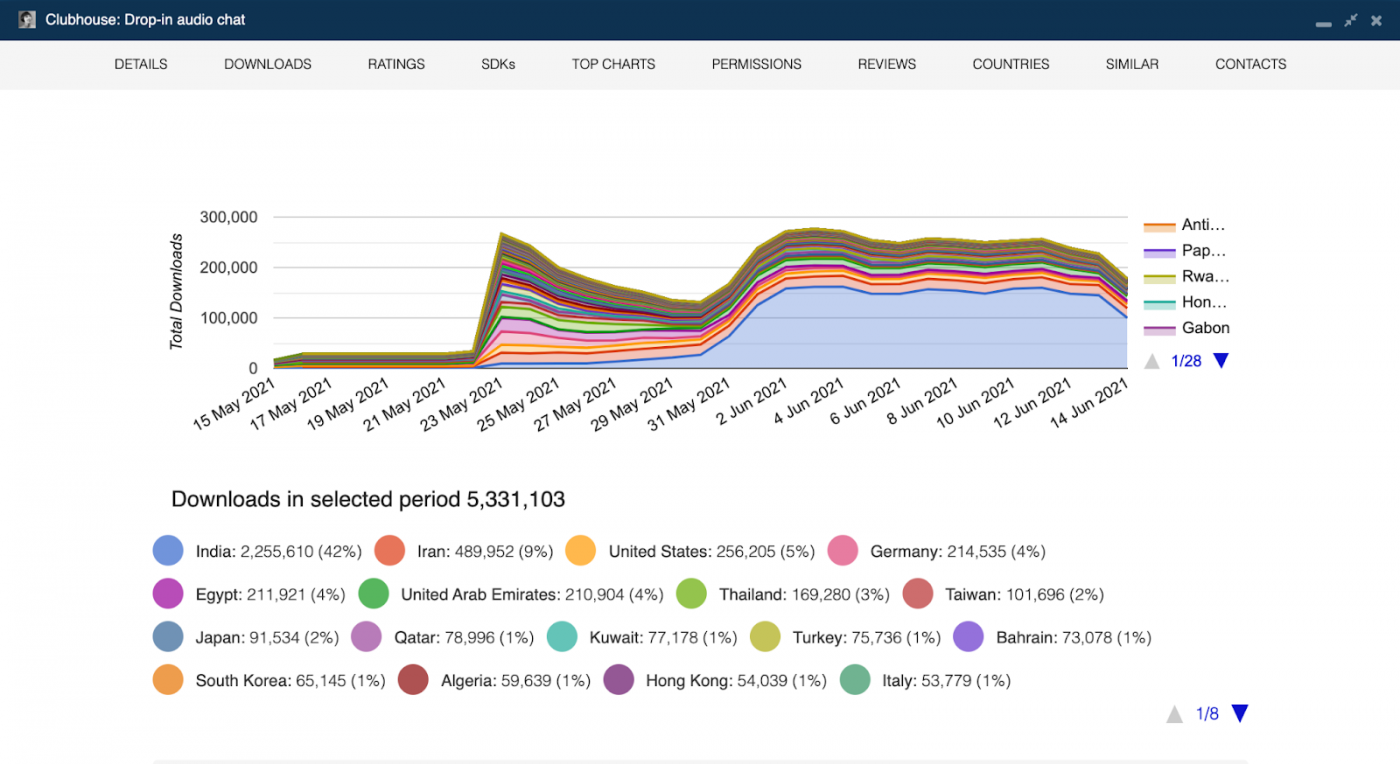Click the South Korea orange circle
1400x764 pixels.
168,680
